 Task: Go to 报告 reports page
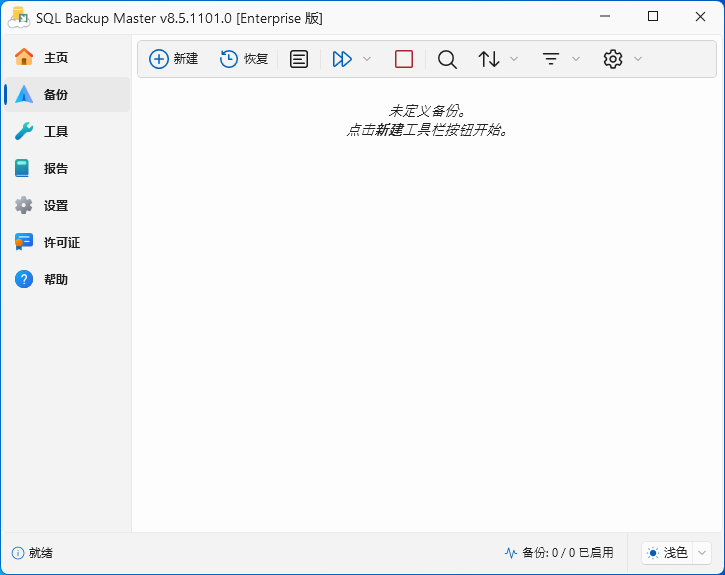coord(67,168)
